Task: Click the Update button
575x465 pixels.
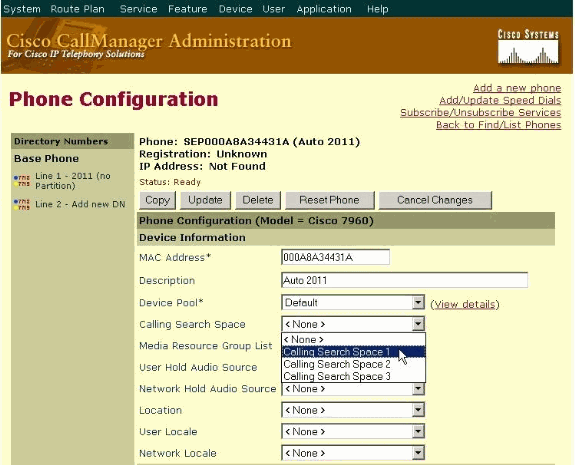Action: click(x=205, y=200)
